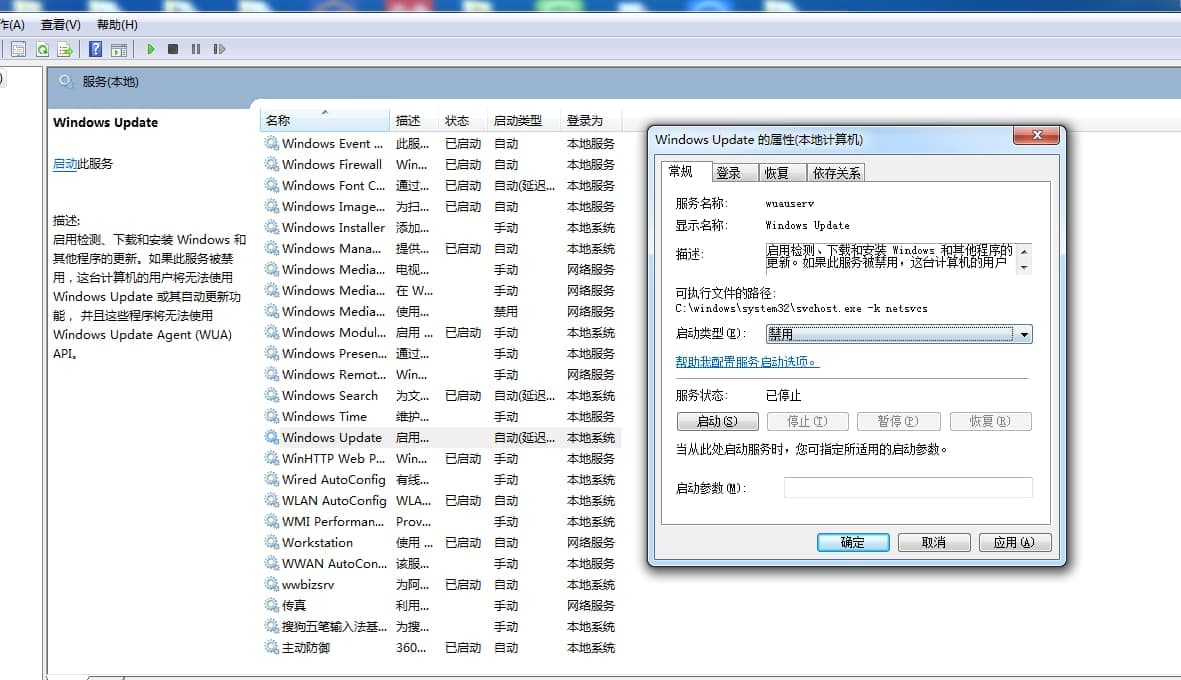Viewport: 1181px width, 680px height.
Task: Select the Windows Mana... service name
Action: (x=331, y=249)
